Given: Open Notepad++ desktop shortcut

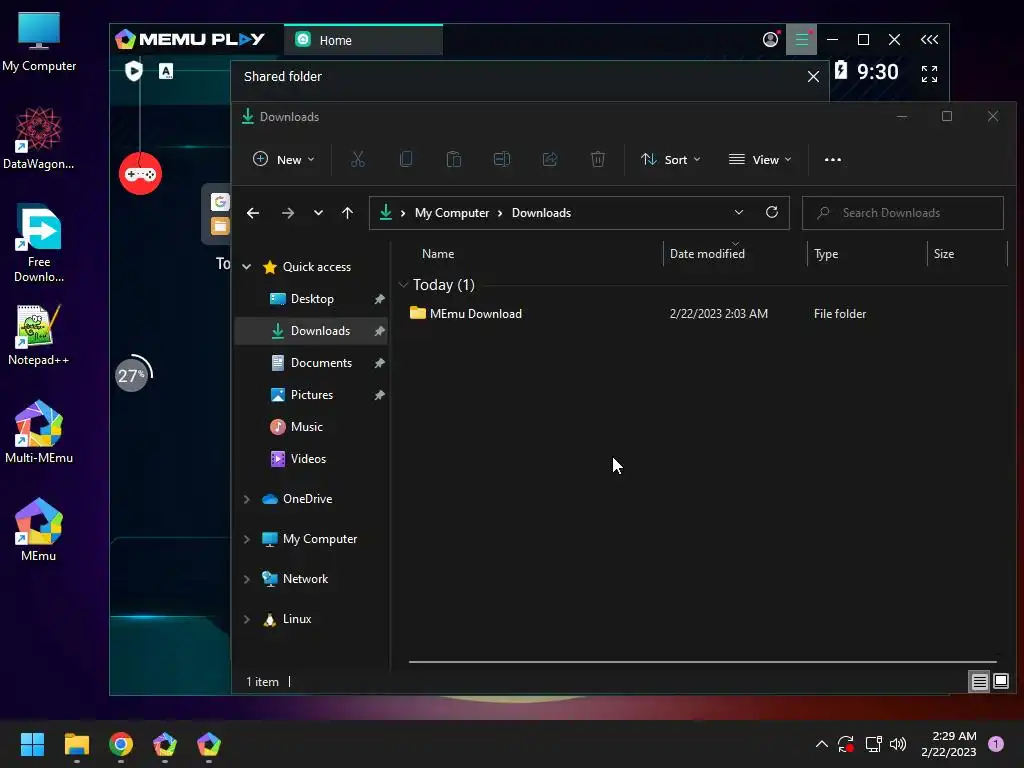Looking at the screenshot, I should tap(39, 335).
